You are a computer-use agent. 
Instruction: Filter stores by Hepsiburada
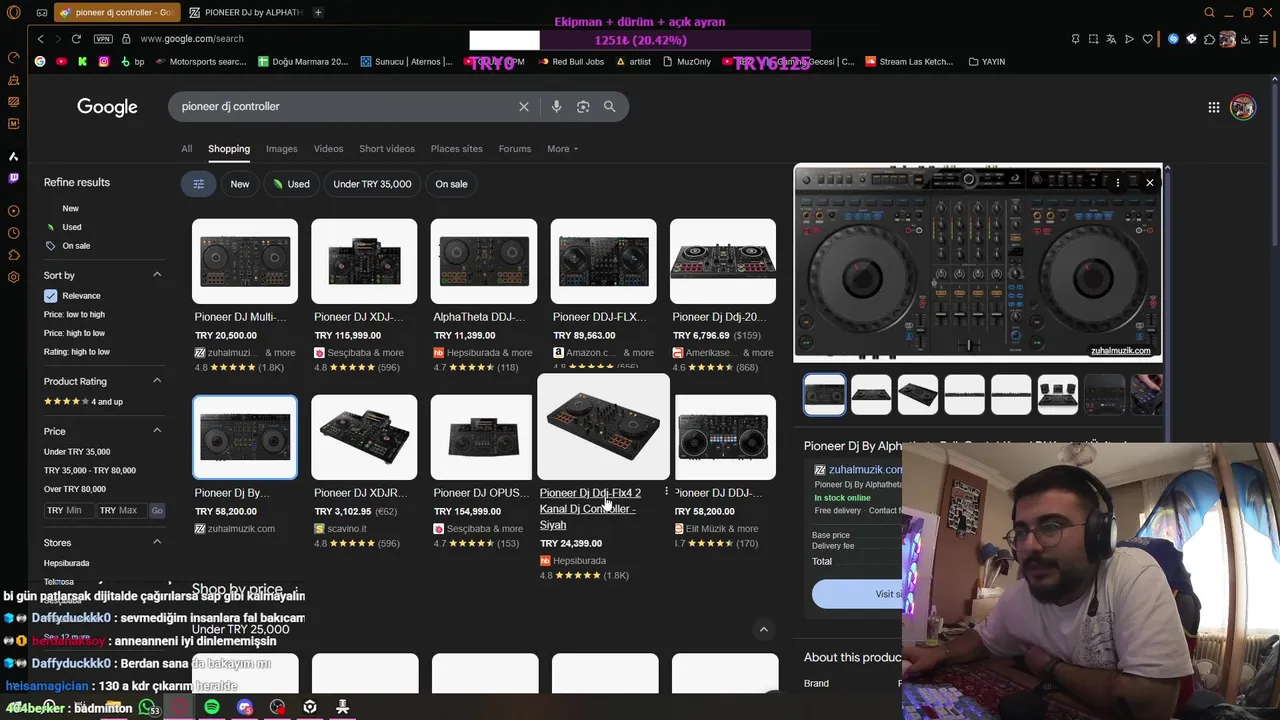click(66, 563)
